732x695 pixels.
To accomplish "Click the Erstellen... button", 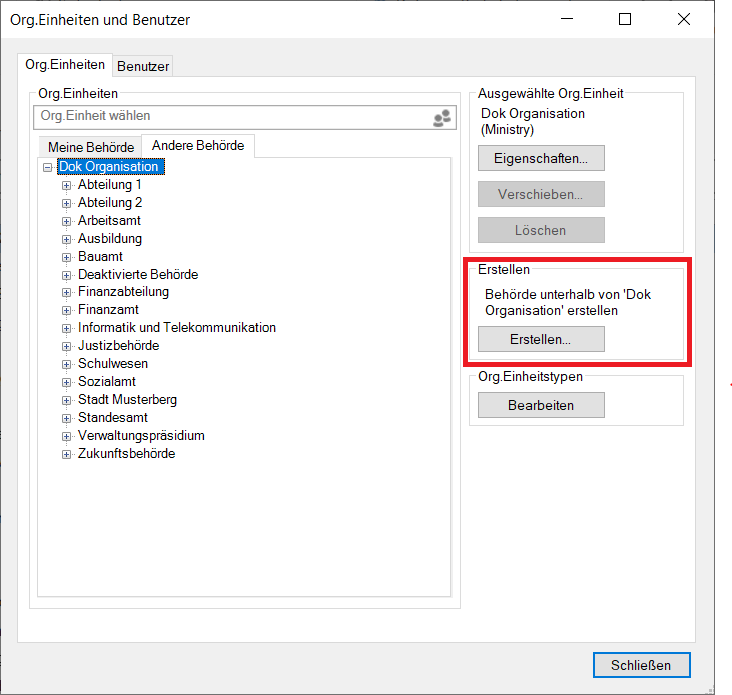I will (x=541, y=339).
